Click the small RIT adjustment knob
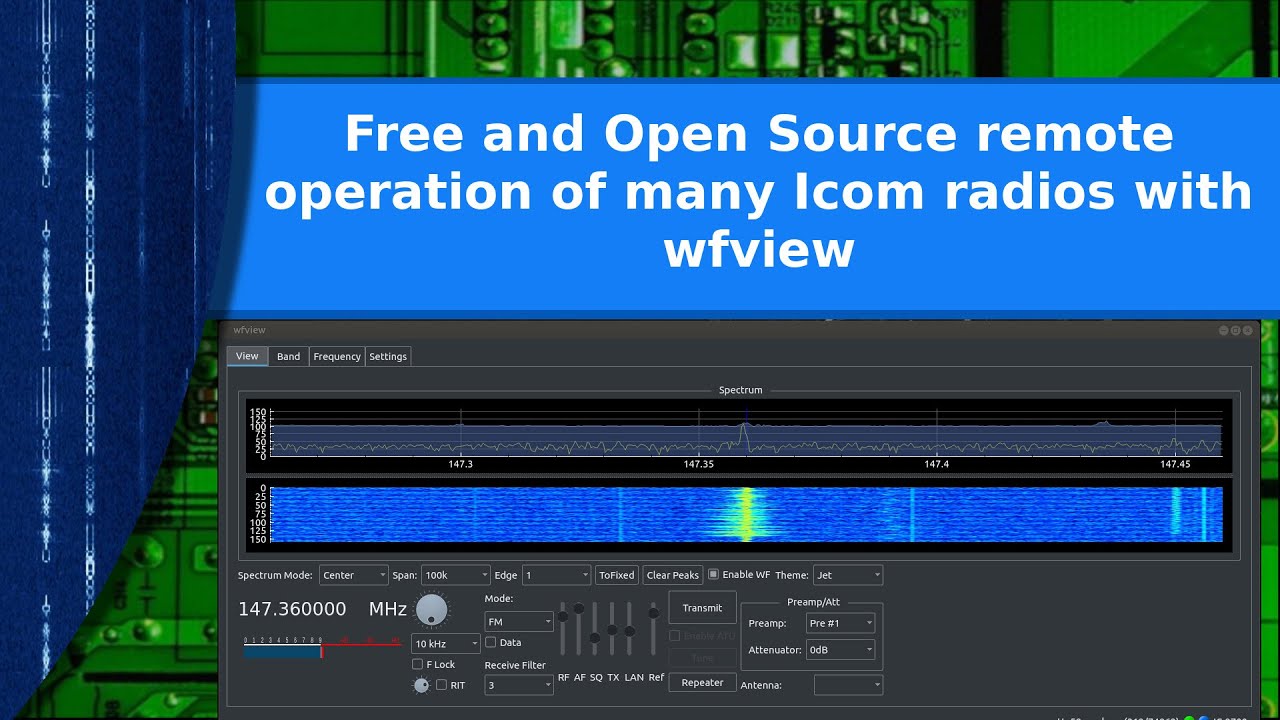 pyautogui.click(x=421, y=685)
